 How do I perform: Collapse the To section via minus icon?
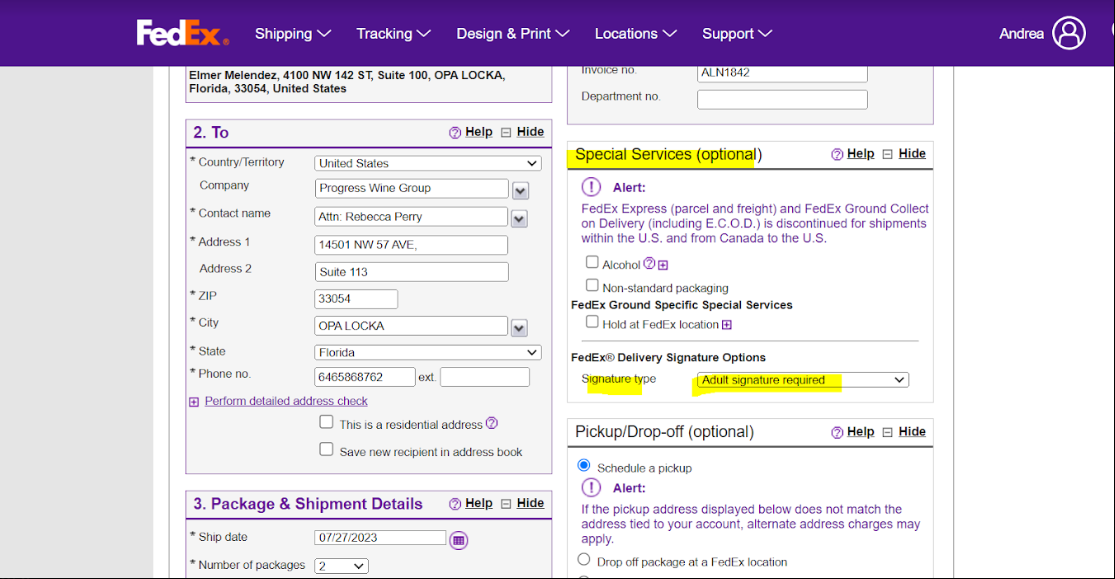tap(506, 132)
